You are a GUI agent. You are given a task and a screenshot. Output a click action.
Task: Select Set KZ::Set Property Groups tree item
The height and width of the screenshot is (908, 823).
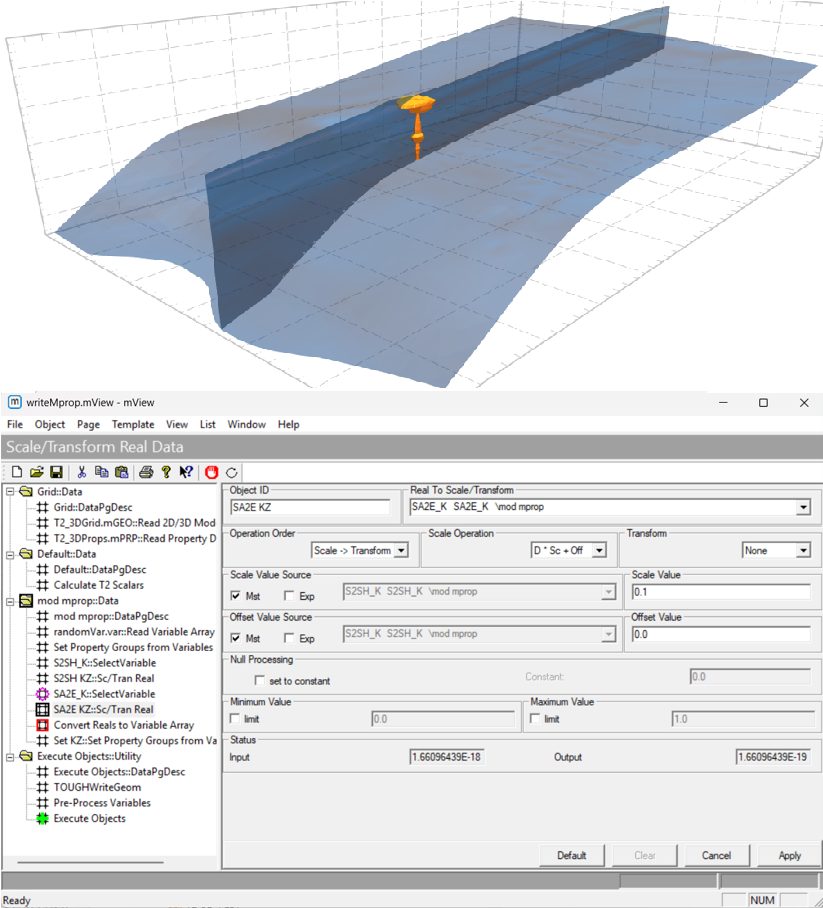pos(135,741)
